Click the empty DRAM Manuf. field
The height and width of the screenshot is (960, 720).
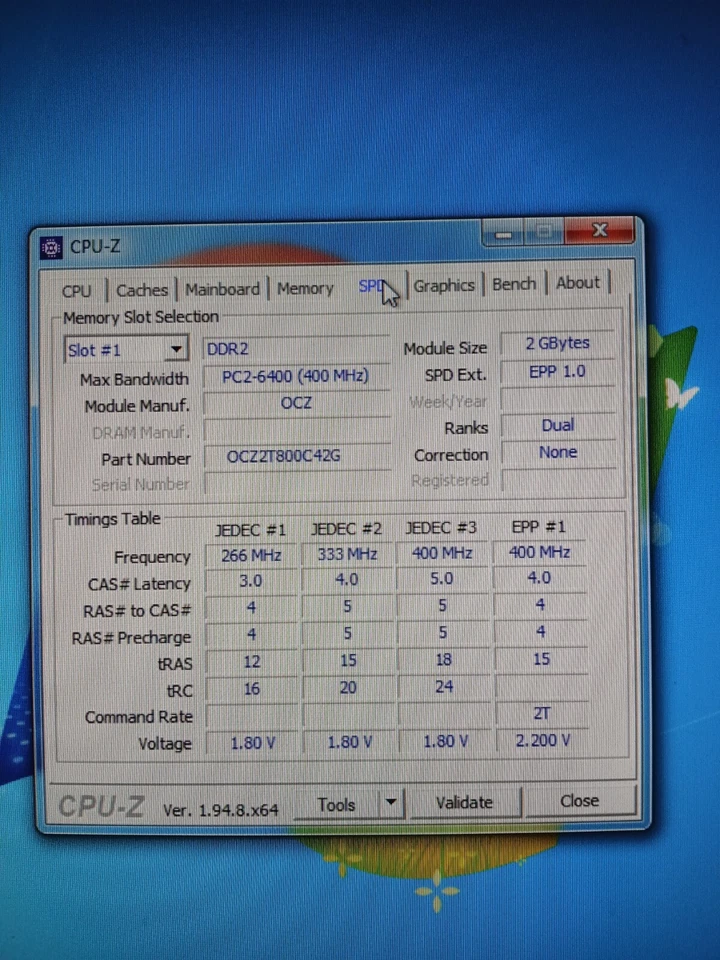click(296, 430)
